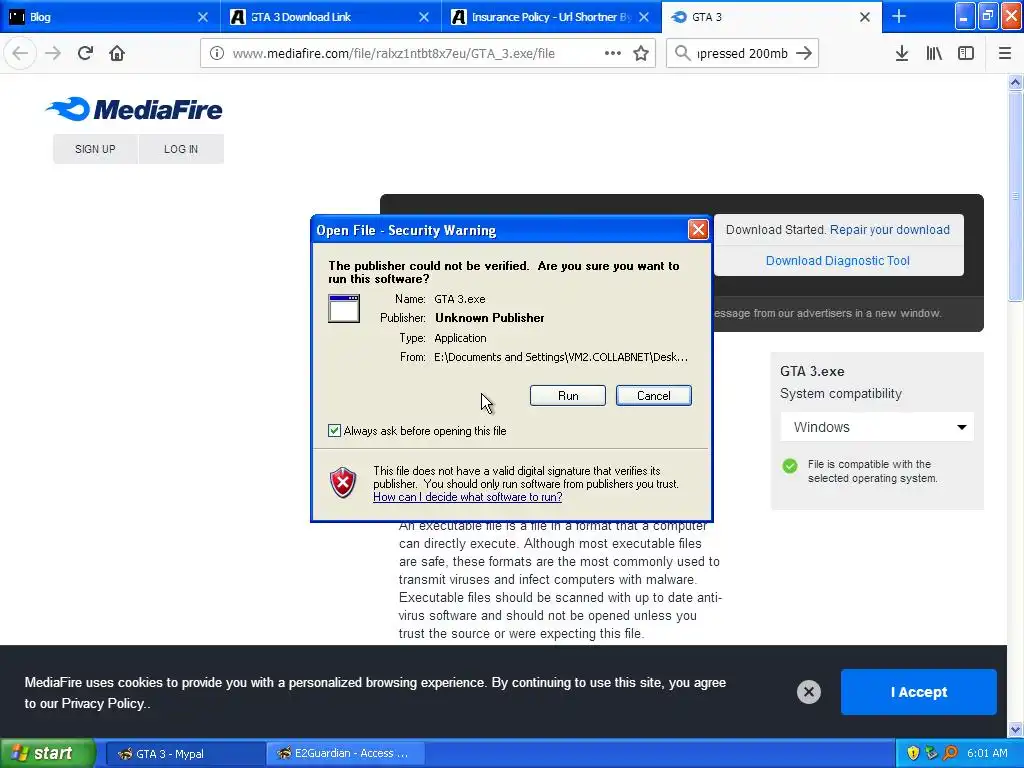The width and height of the screenshot is (1024, 768).
Task: Uncheck Always ask before opening this file
Action: tap(334, 430)
